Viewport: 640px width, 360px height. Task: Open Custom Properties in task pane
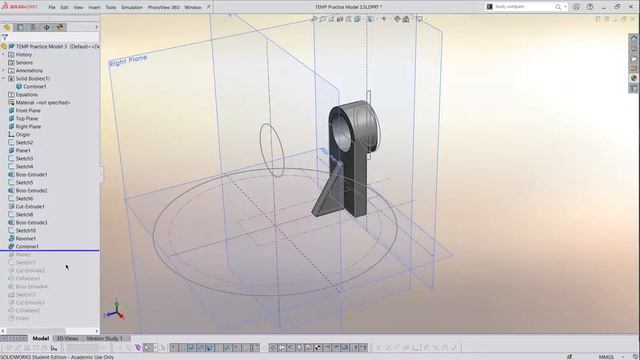point(634,88)
